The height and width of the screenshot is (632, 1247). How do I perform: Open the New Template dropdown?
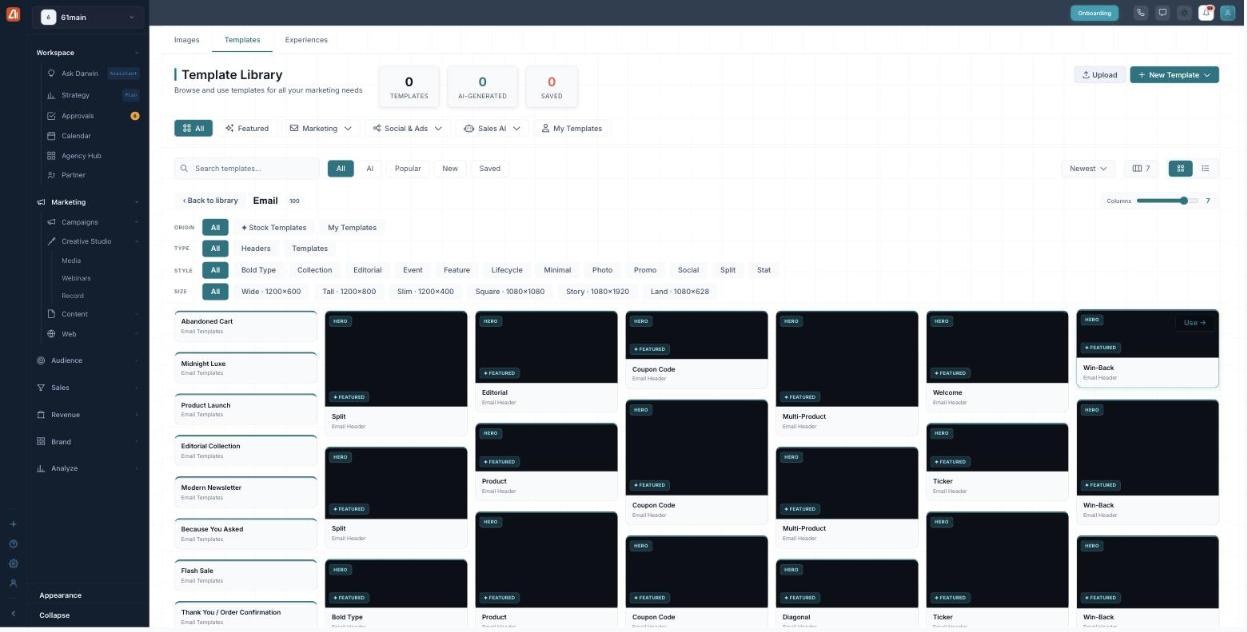[1174, 75]
